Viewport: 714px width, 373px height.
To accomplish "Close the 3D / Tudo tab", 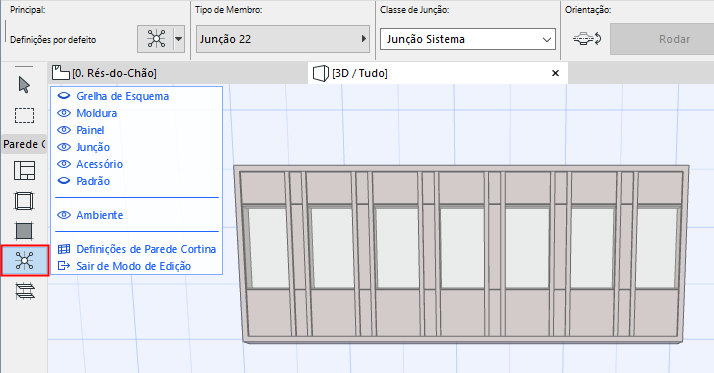I will [x=555, y=73].
